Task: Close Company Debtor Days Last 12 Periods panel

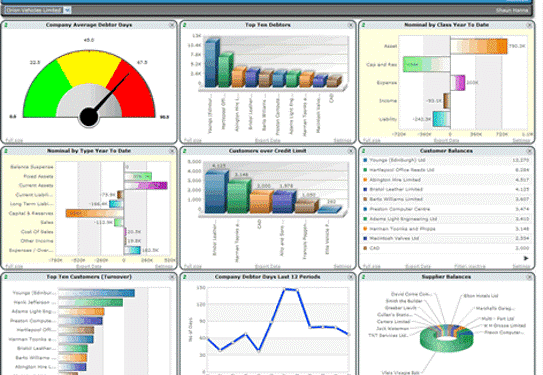Action: pyautogui.click(x=350, y=277)
